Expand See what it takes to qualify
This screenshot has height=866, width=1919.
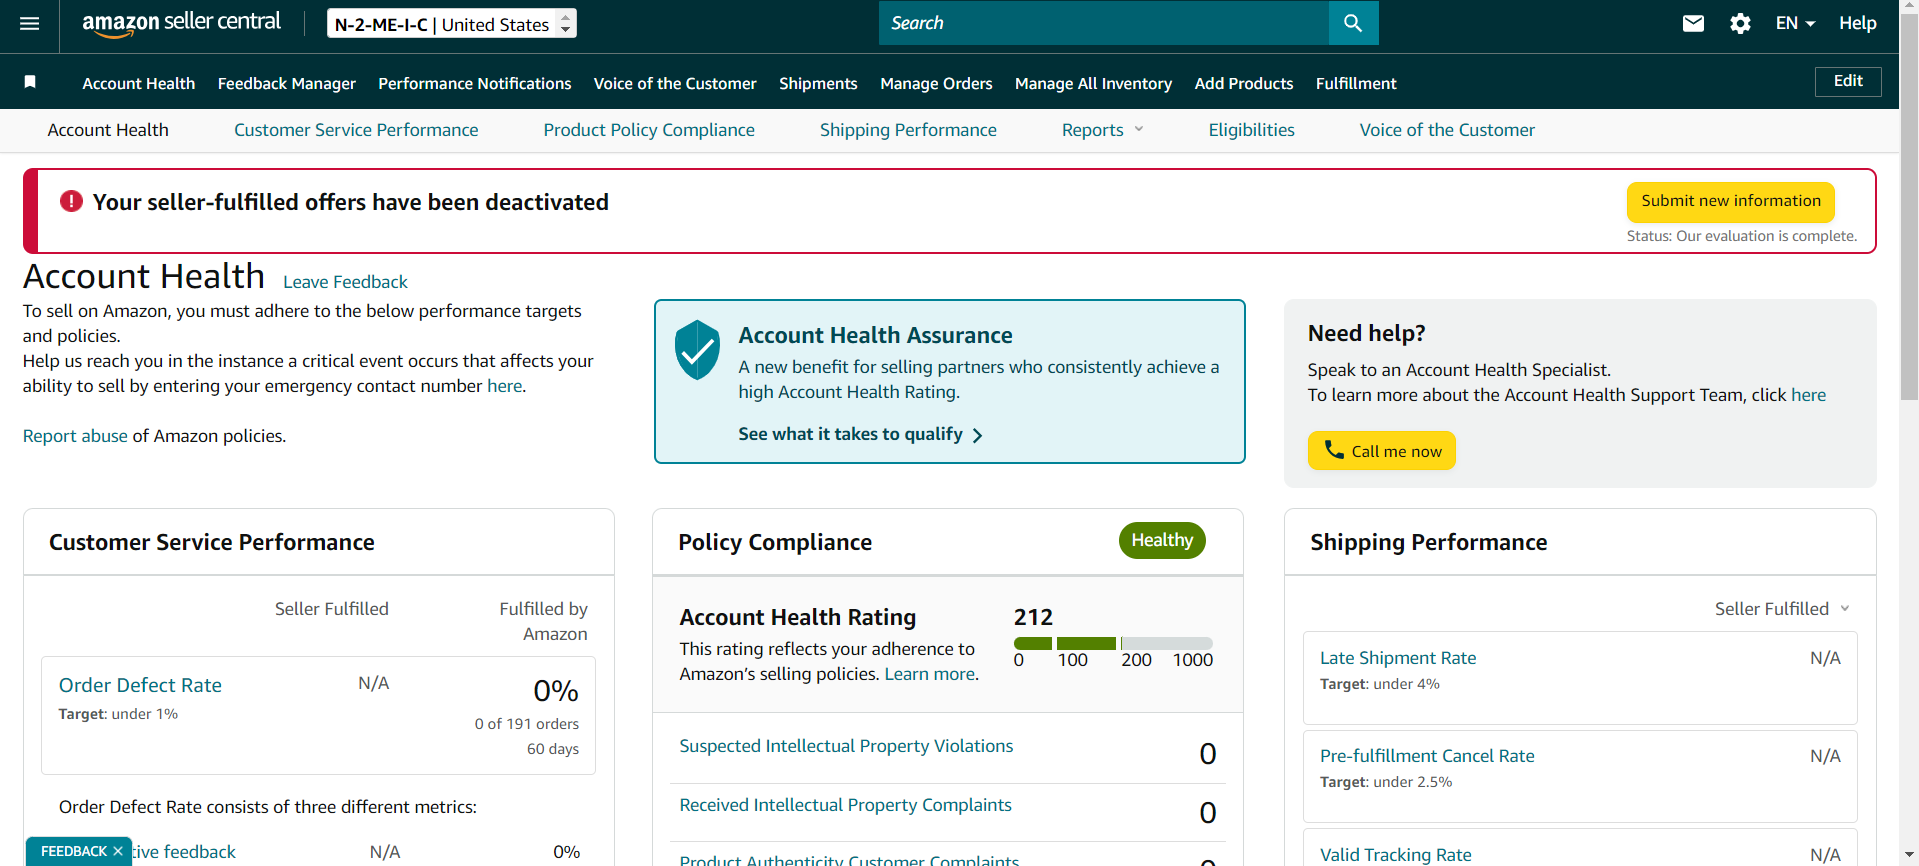pos(860,434)
